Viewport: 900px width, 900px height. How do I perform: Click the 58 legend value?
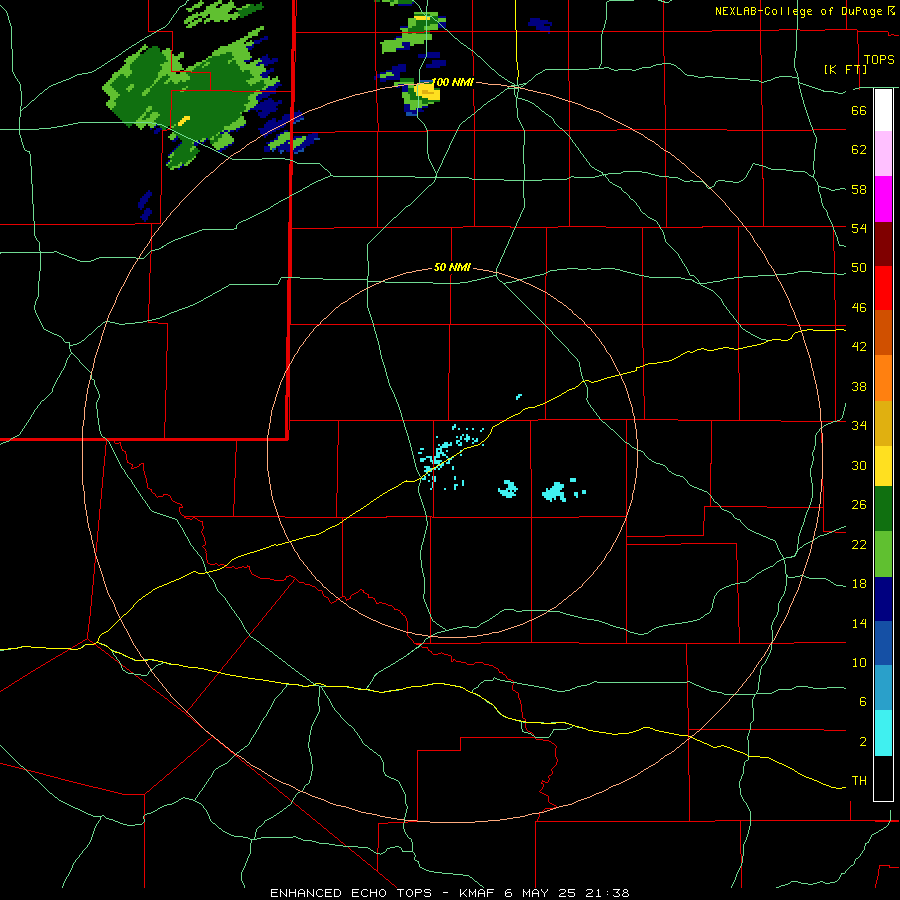[x=859, y=189]
